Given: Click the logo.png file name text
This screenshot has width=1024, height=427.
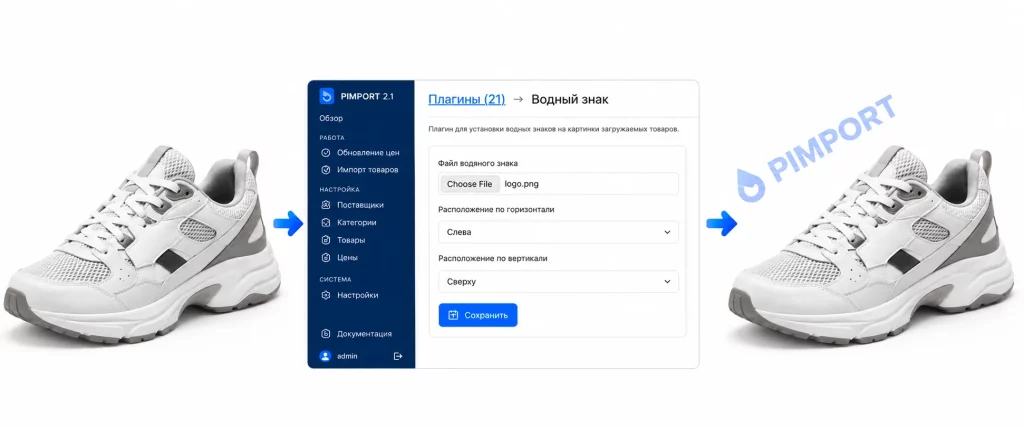Looking at the screenshot, I should pyautogui.click(x=521, y=184).
